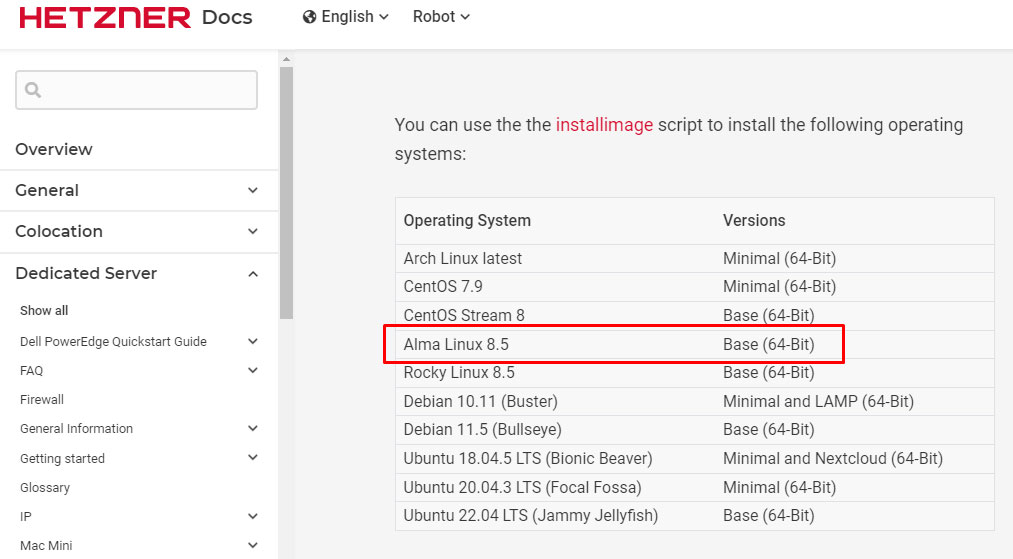The width and height of the screenshot is (1013, 559).
Task: Click Base (64-Bit) in Rocky Linux row
Action: (x=768, y=373)
